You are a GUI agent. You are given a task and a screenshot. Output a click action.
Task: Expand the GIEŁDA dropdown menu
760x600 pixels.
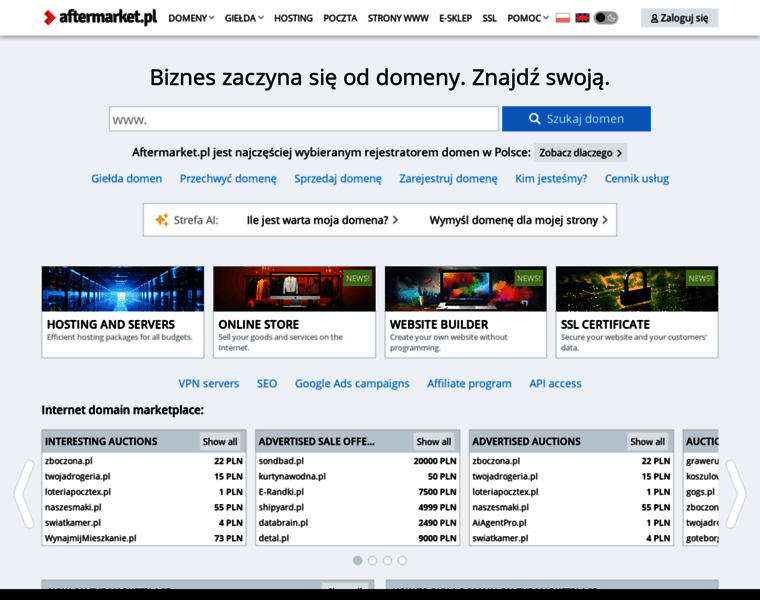pos(244,18)
